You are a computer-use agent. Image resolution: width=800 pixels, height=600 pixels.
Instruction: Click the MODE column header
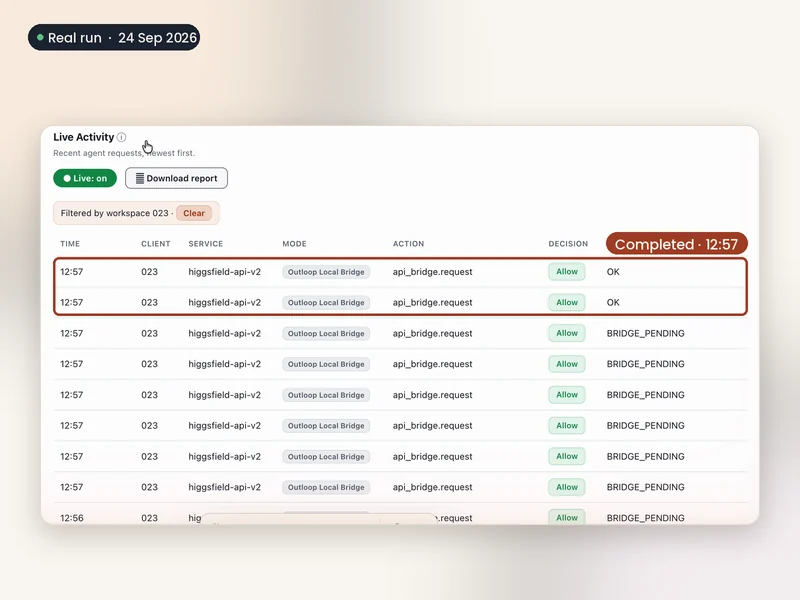point(294,244)
